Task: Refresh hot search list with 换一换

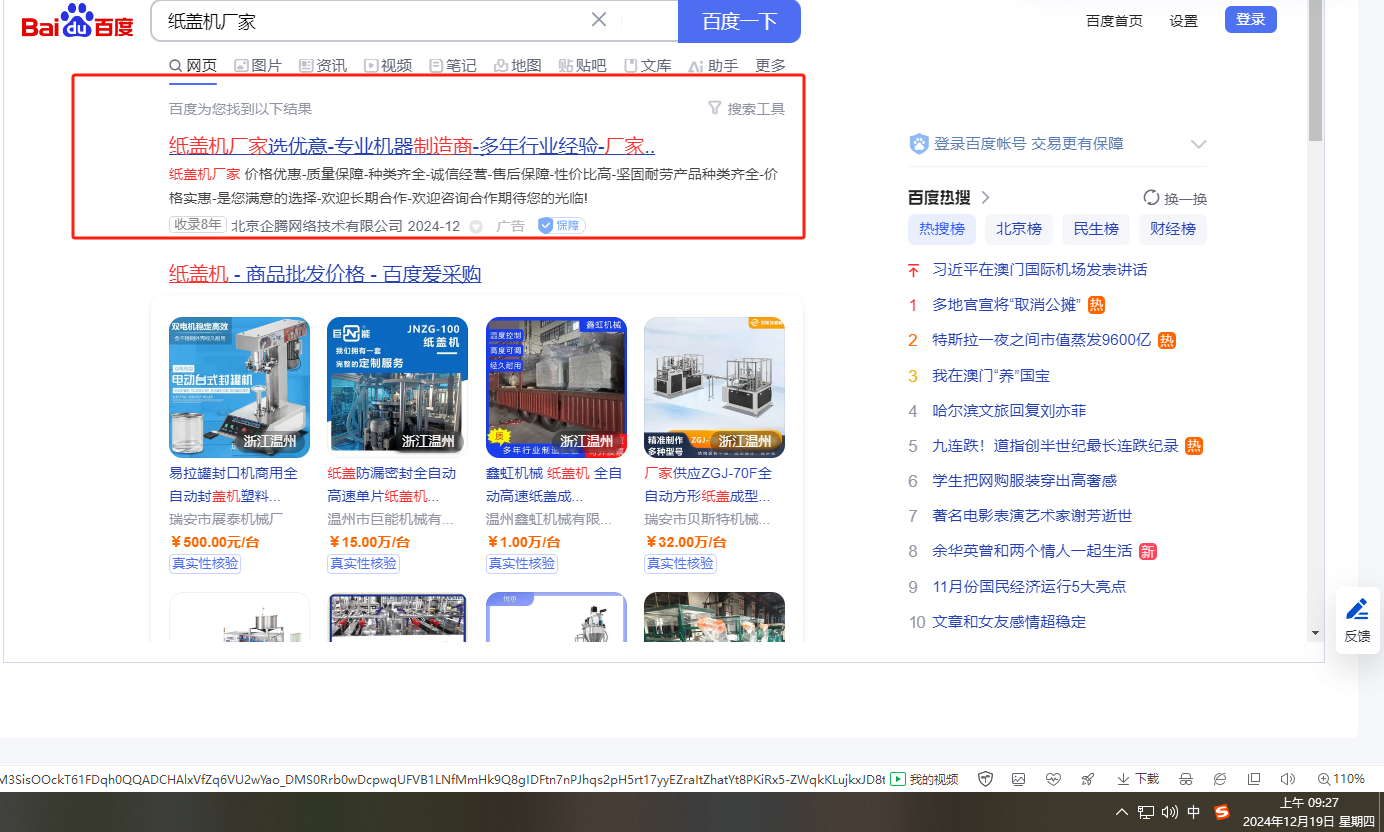Action: (x=1175, y=198)
